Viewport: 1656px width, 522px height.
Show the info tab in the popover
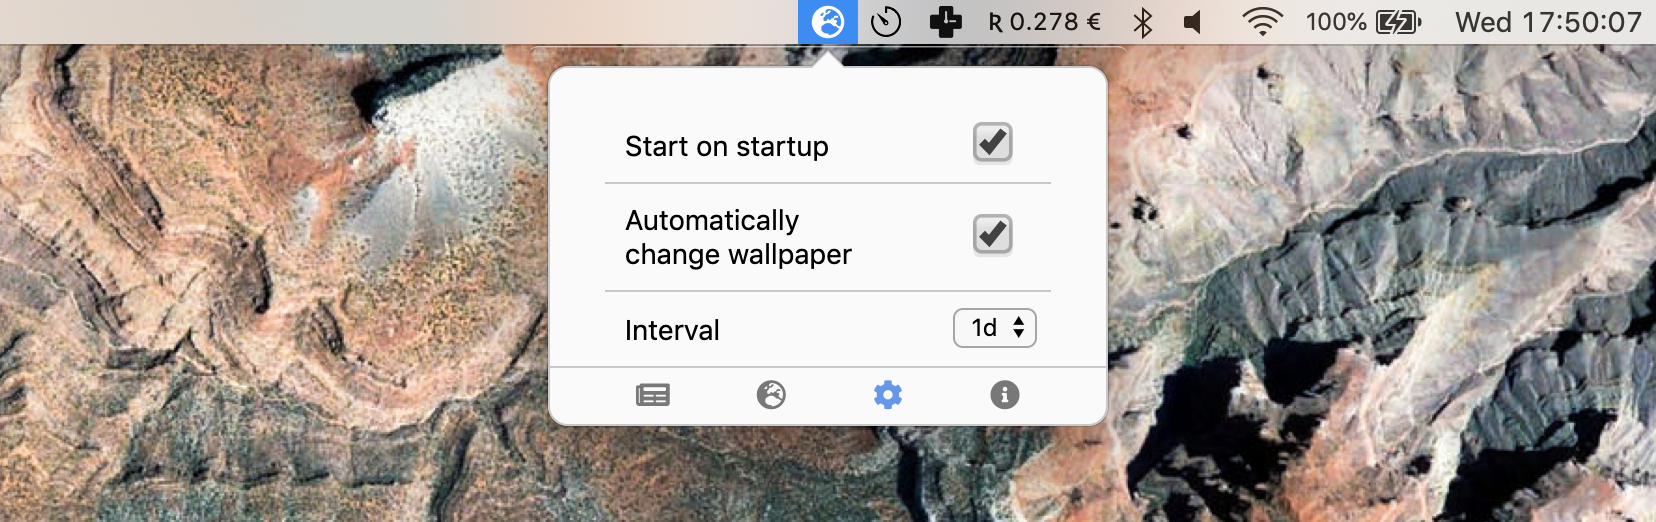pos(1005,395)
